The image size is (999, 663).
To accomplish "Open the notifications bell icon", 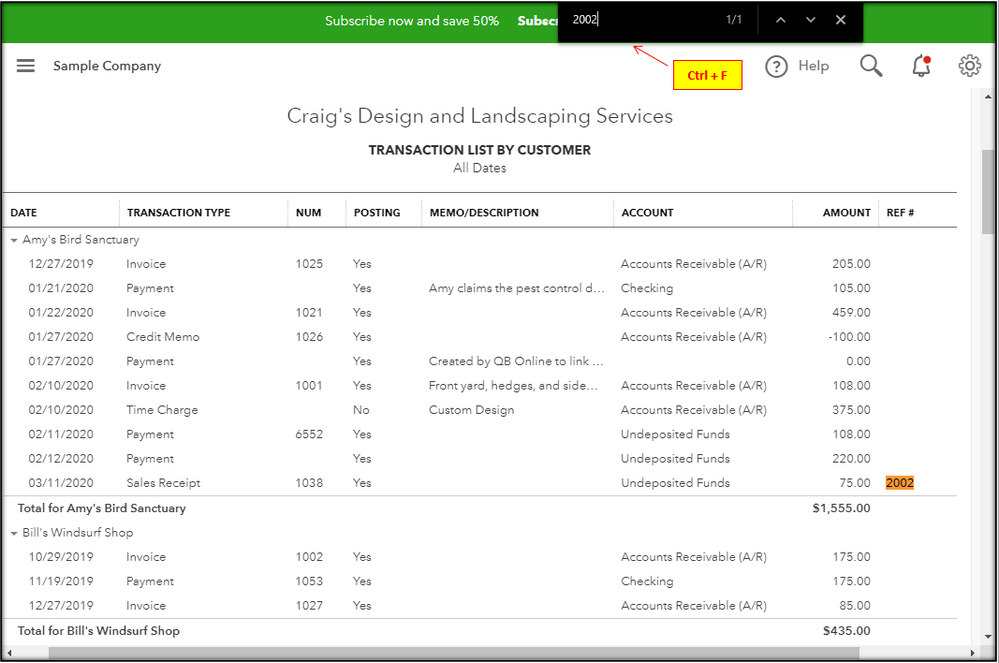I will point(921,66).
